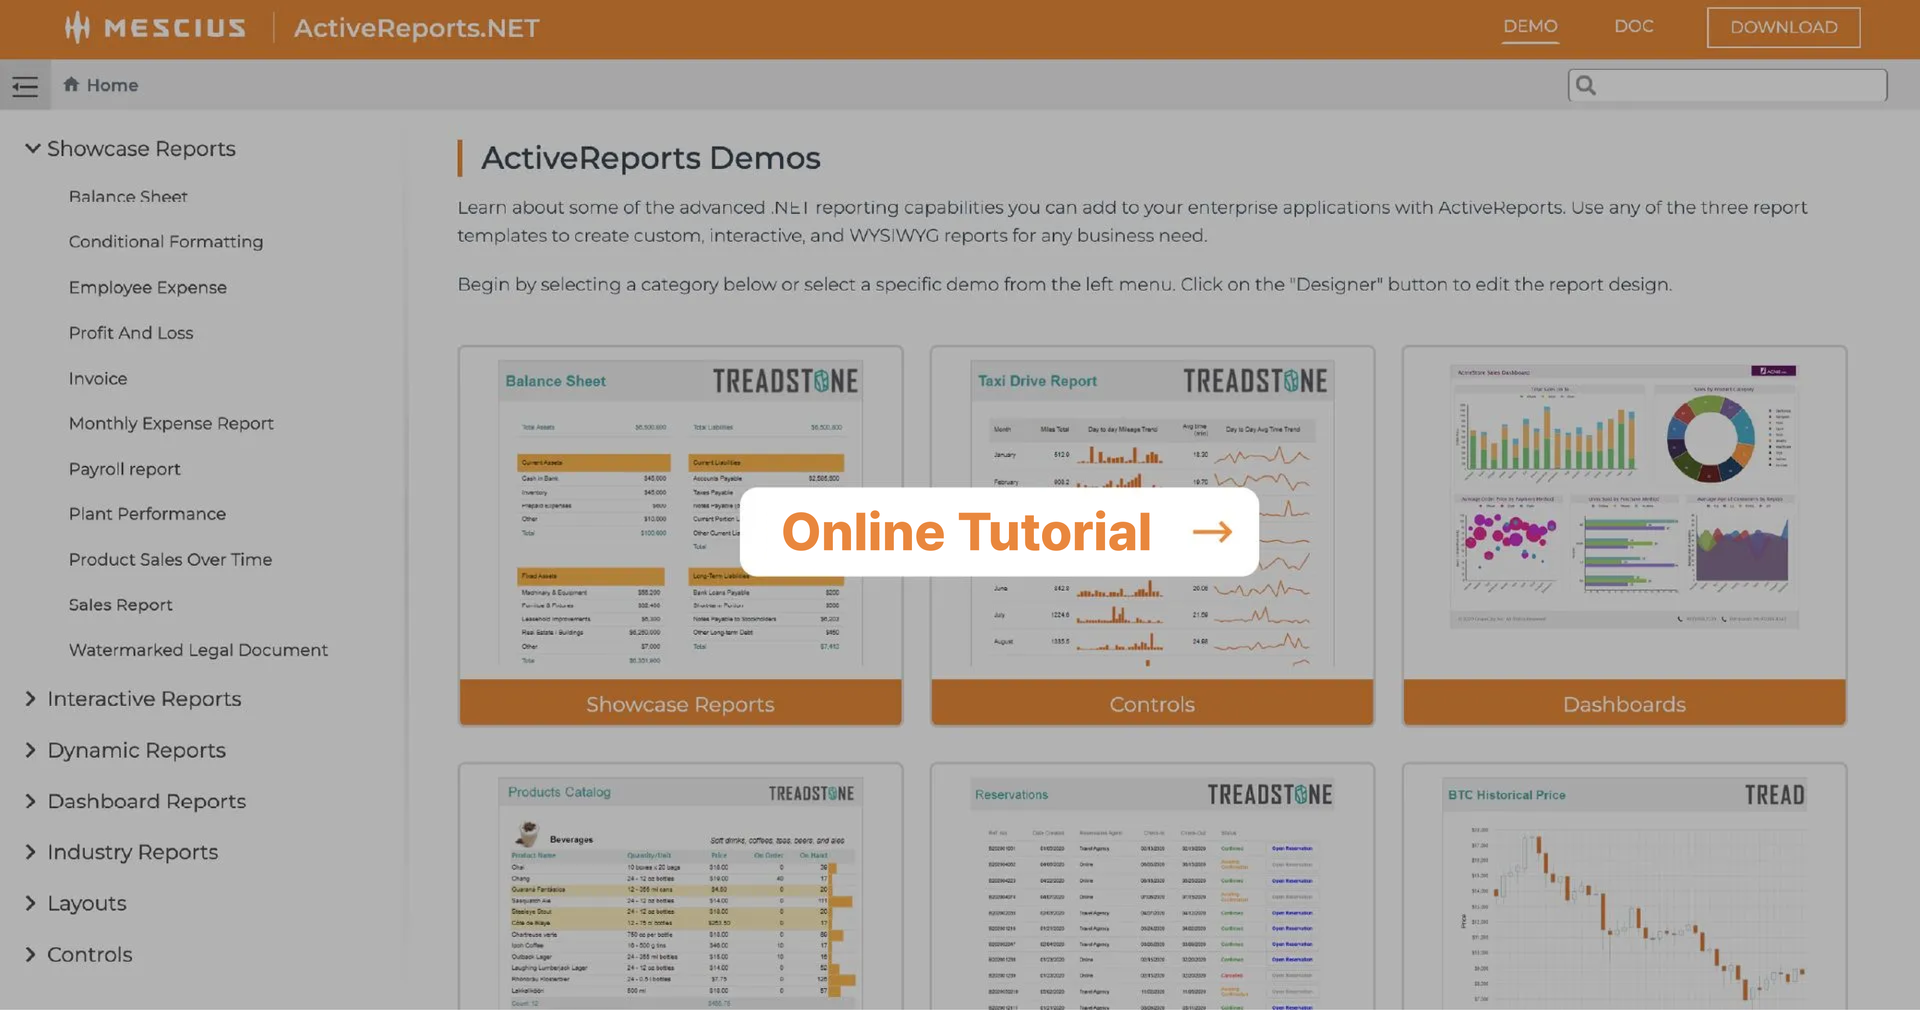The image size is (1920, 1010).
Task: Select Employee Expense in sidebar
Action: 148,288
